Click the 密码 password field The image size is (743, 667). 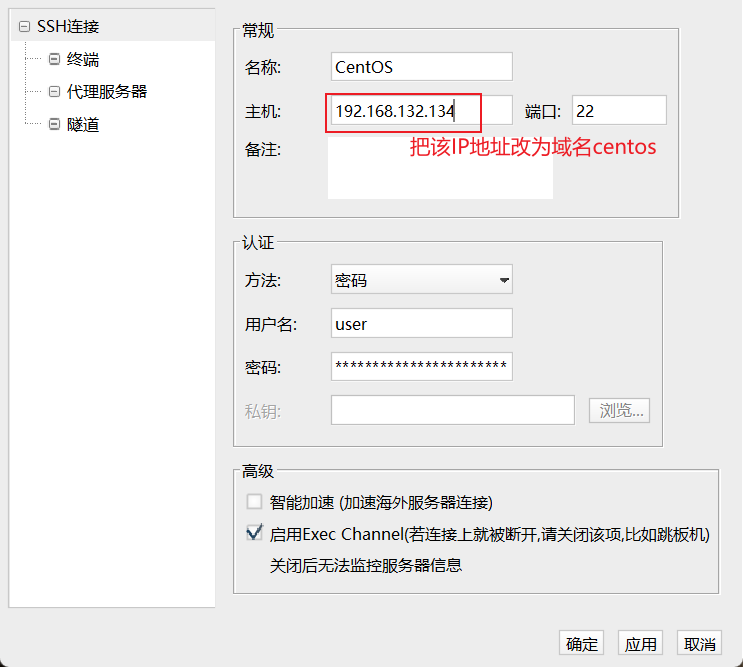(422, 366)
